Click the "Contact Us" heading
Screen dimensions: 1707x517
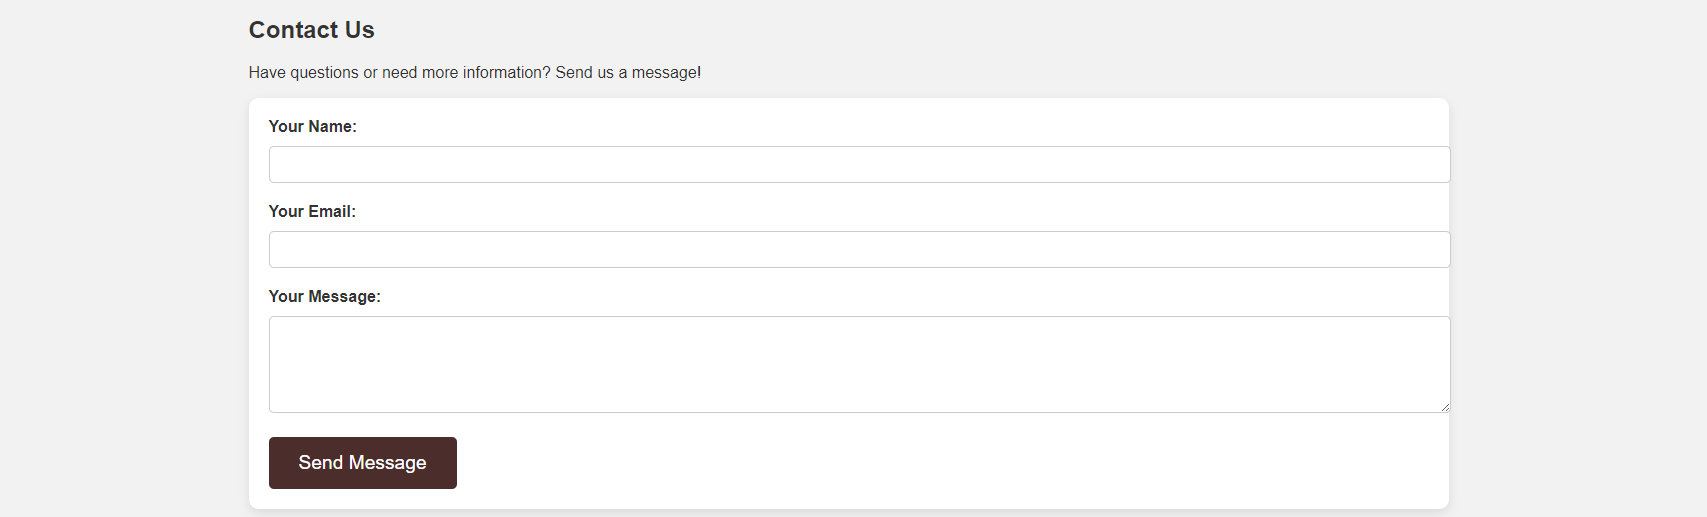click(311, 30)
